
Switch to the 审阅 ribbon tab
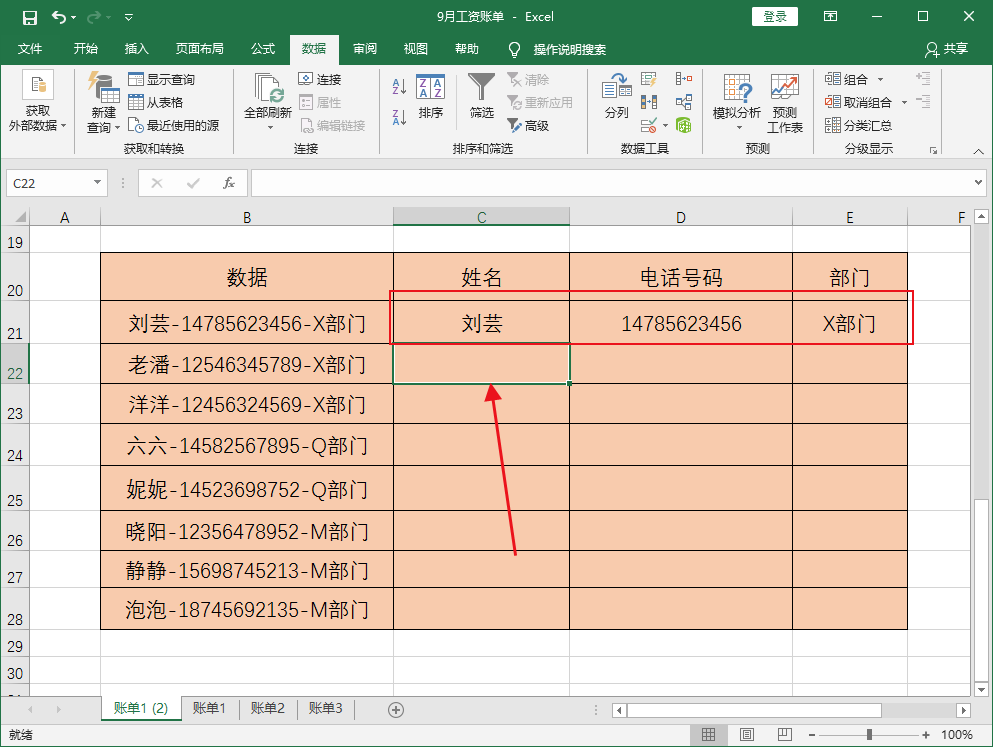point(363,49)
